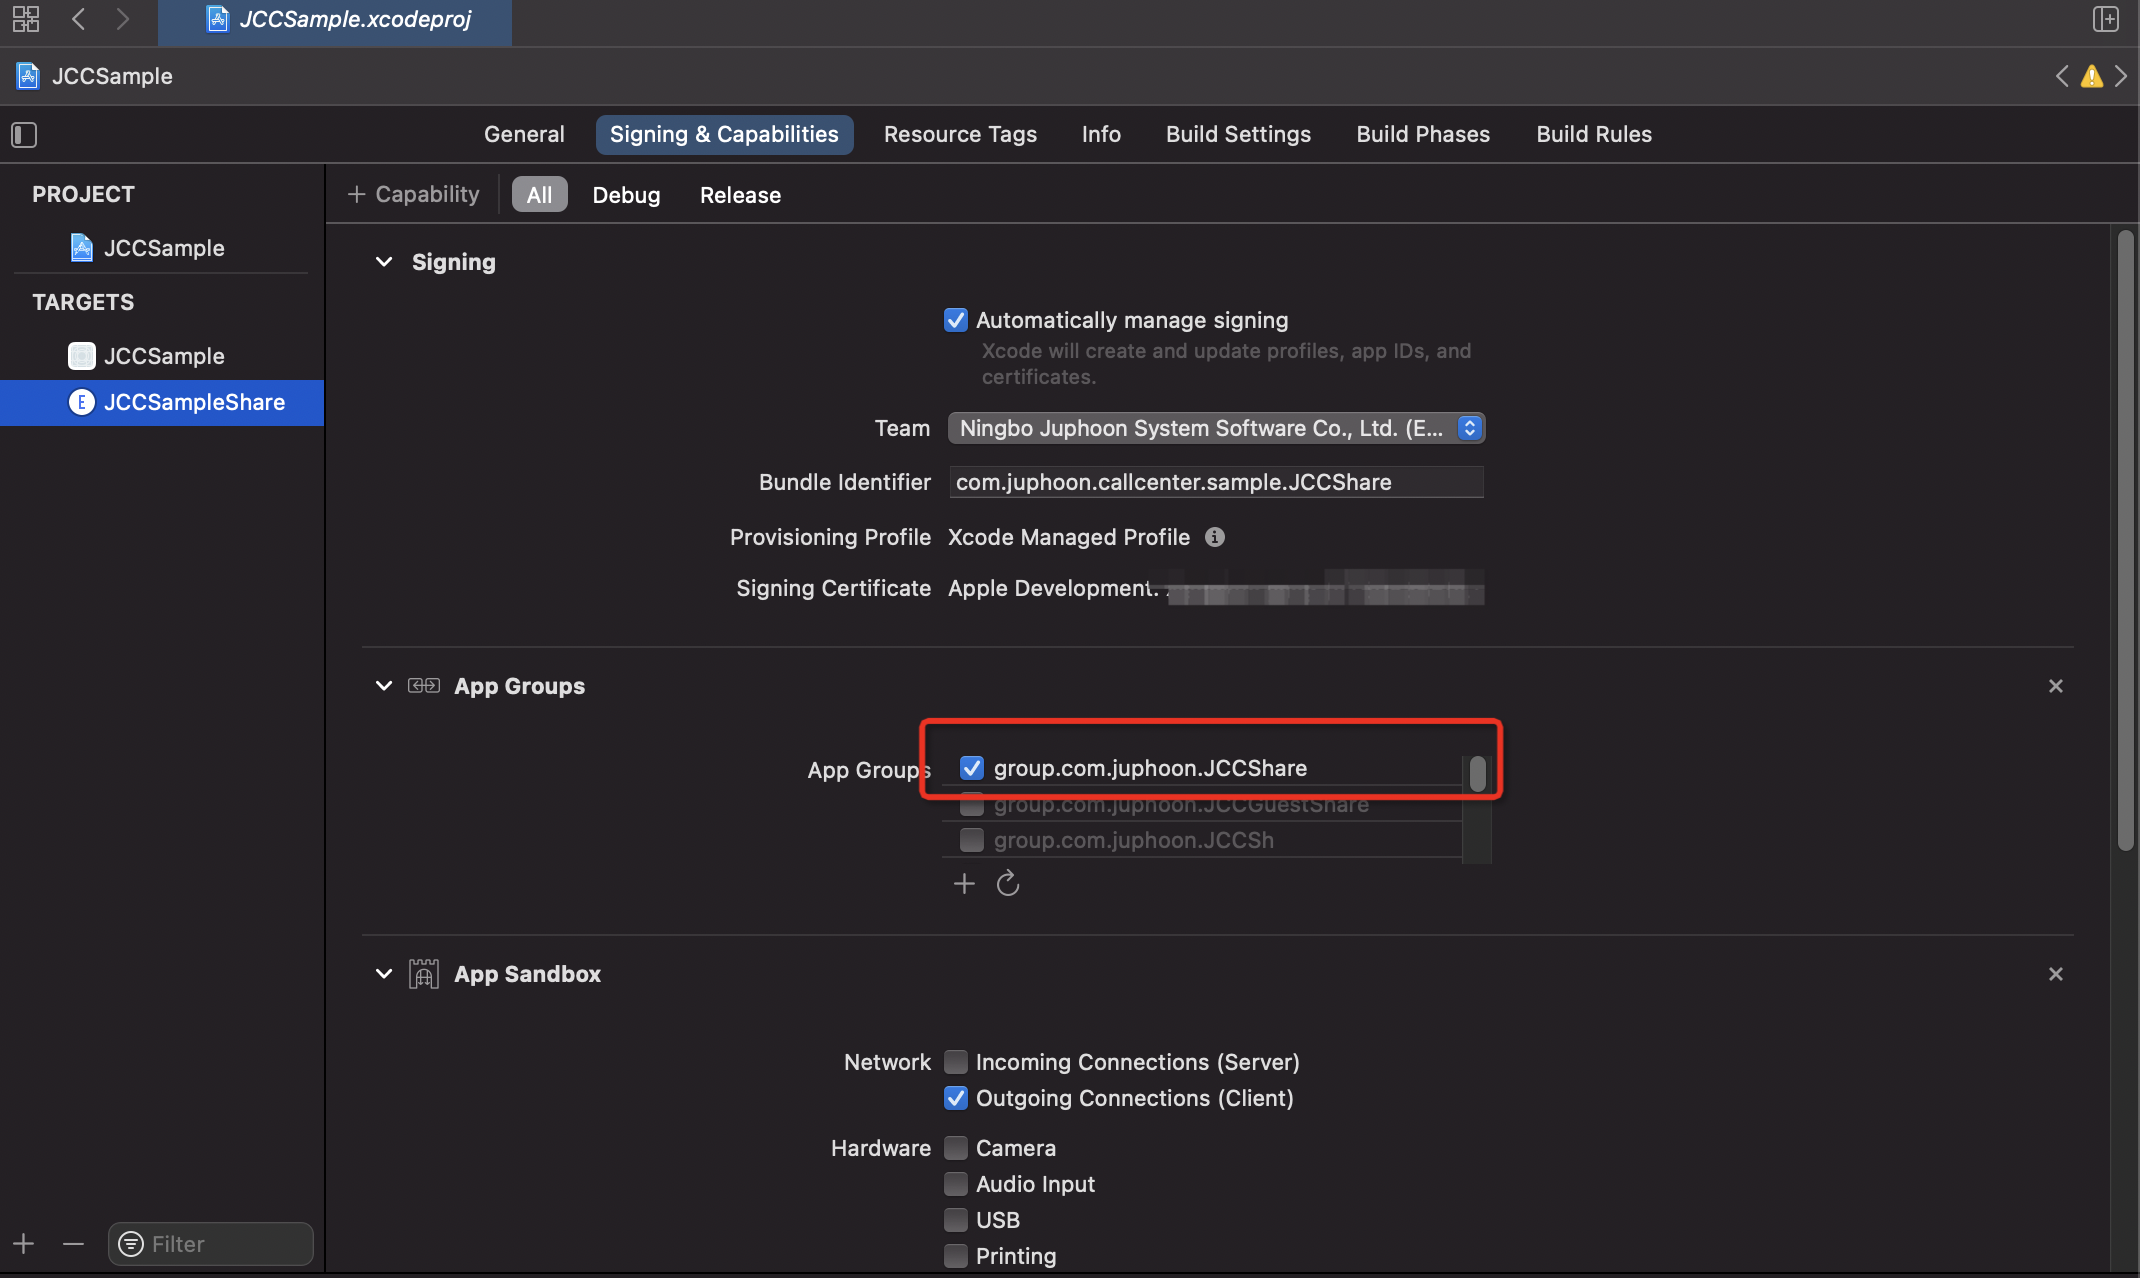Uncheck group.com.juphoon.JCCShare app group
The image size is (2140, 1278).
[x=971, y=768]
